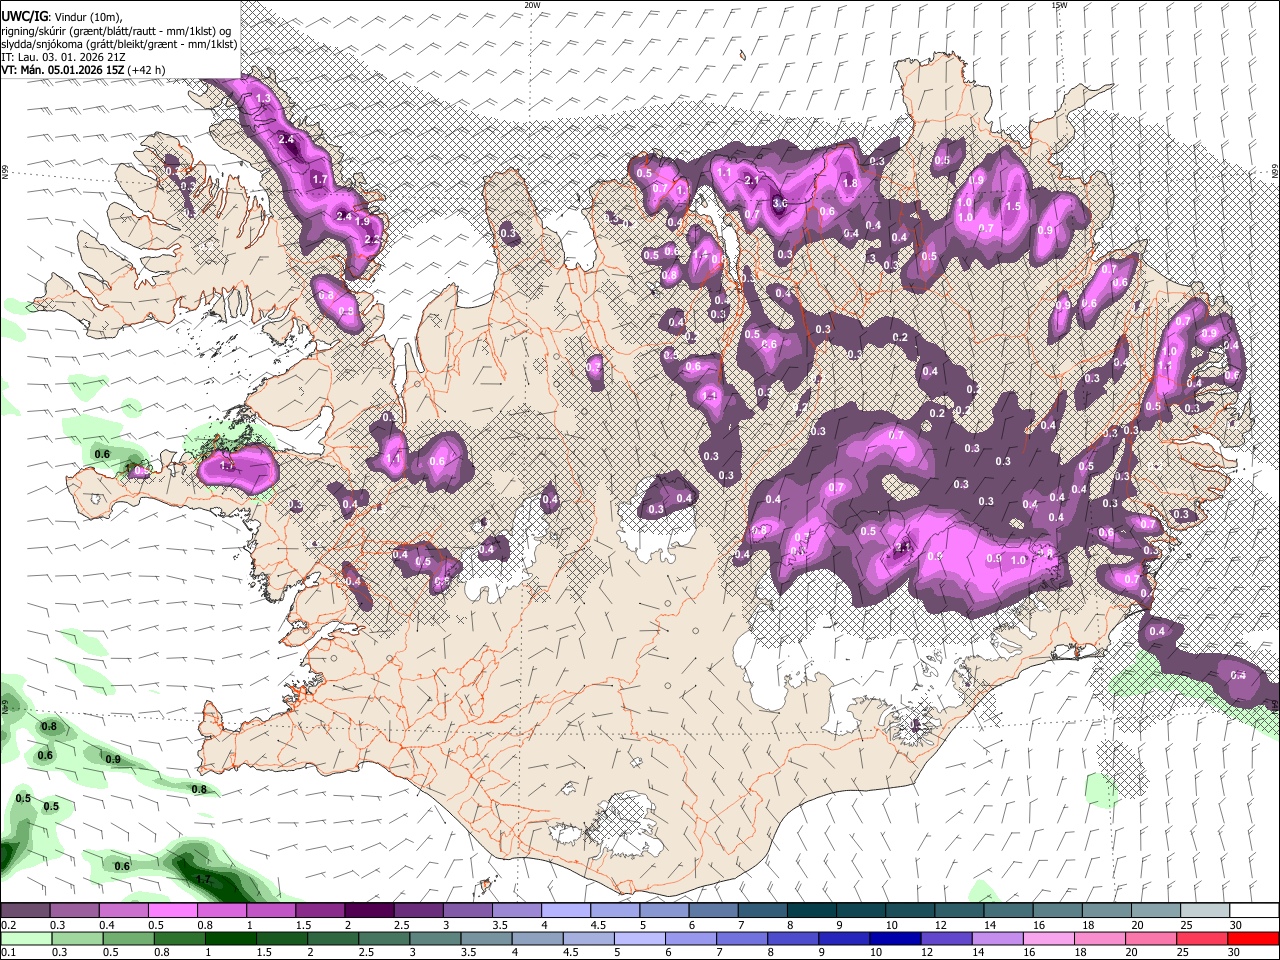
Task: Click the lavender 14–16 rain legend swatch
Action: (x=997, y=938)
